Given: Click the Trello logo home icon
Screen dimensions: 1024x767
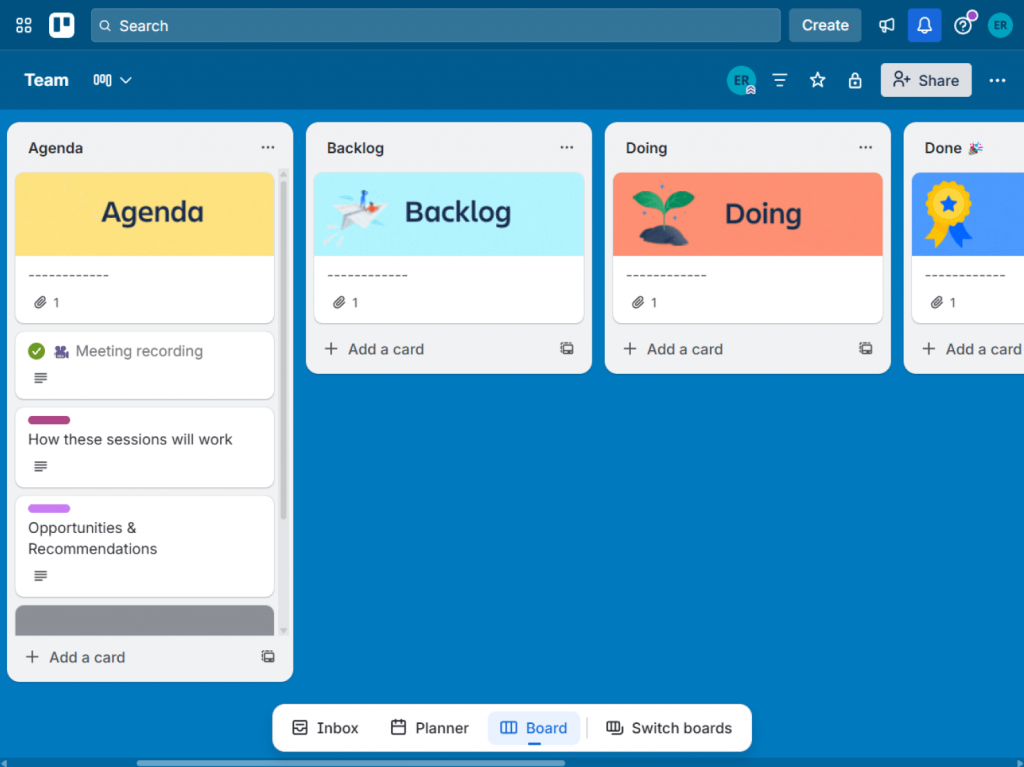Looking at the screenshot, I should [x=61, y=25].
